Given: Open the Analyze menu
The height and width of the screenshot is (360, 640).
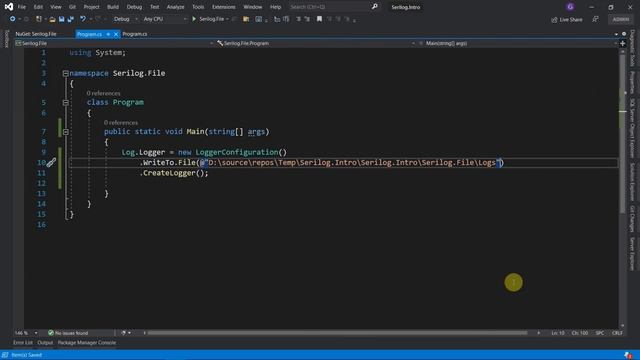Looking at the screenshot, I should click(176, 7).
